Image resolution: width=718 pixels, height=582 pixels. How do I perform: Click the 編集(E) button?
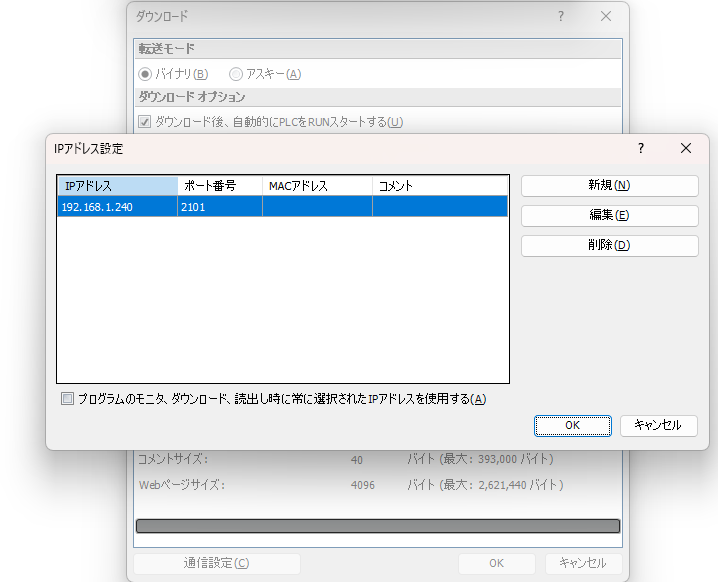point(609,215)
